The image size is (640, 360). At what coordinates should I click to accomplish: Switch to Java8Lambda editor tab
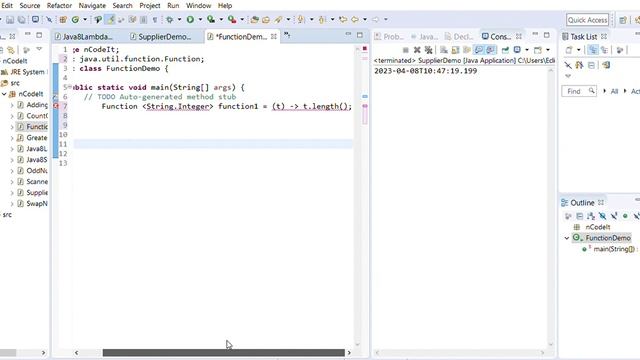tap(84, 37)
